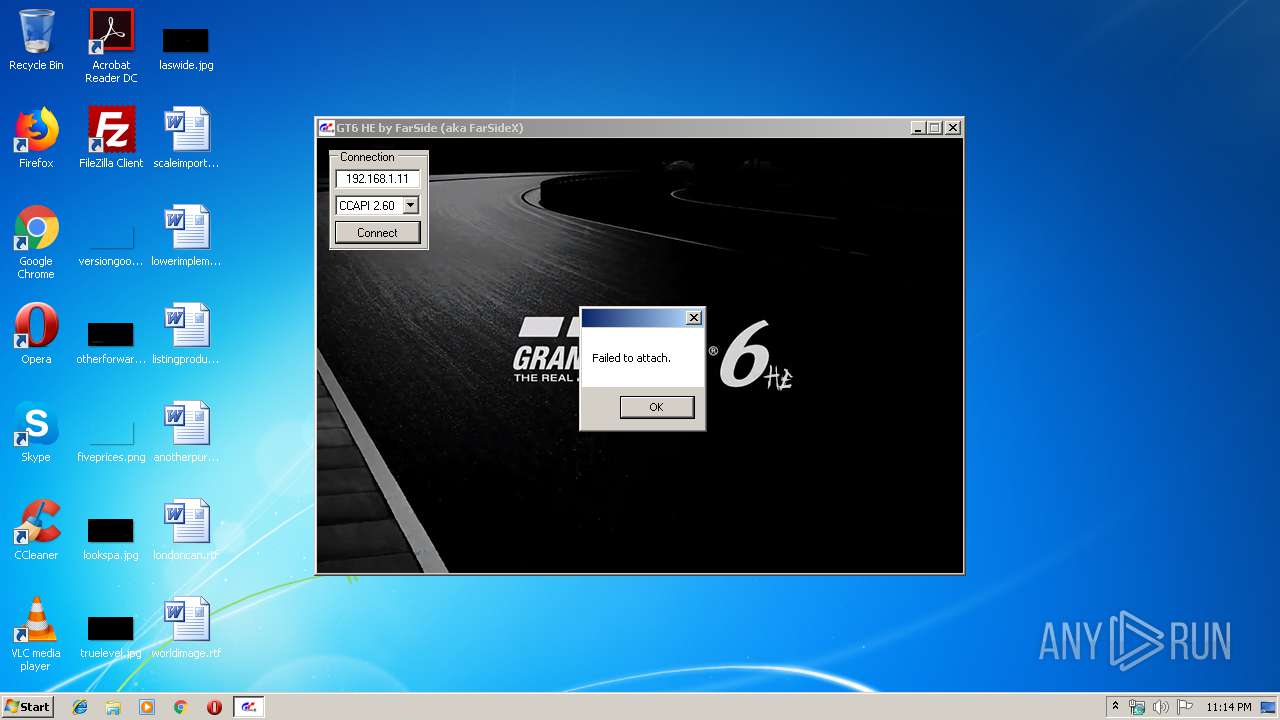Click the clock showing 11:14 PM
This screenshot has height=720, width=1280.
[1228, 707]
